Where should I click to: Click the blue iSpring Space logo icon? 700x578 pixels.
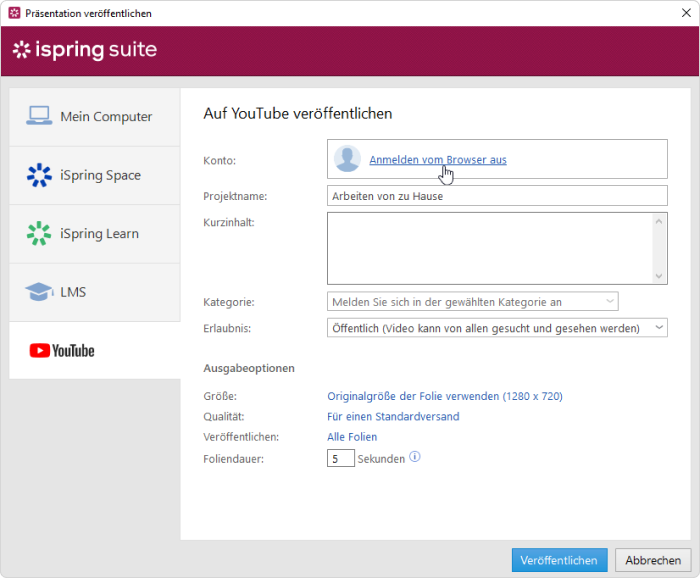point(39,175)
